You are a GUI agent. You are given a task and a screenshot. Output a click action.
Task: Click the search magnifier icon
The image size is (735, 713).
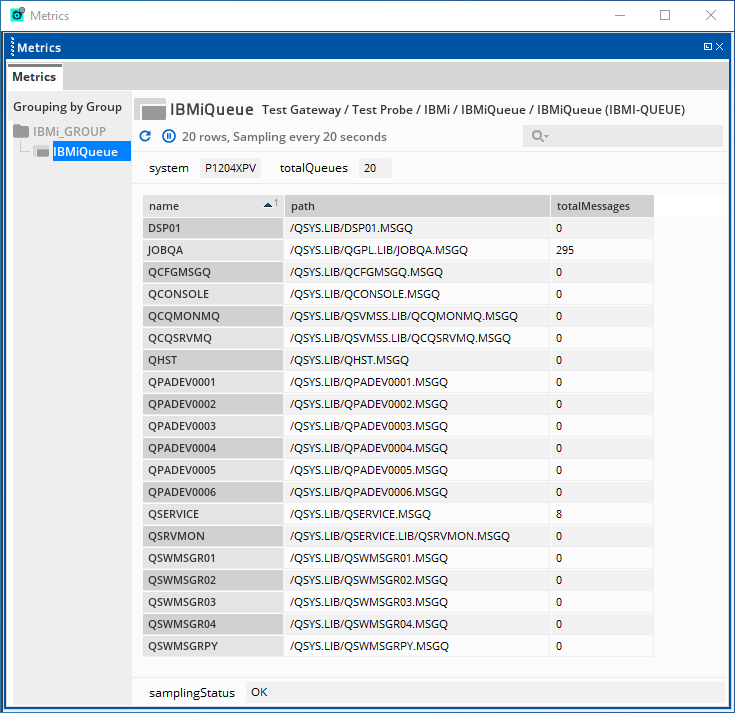point(537,137)
